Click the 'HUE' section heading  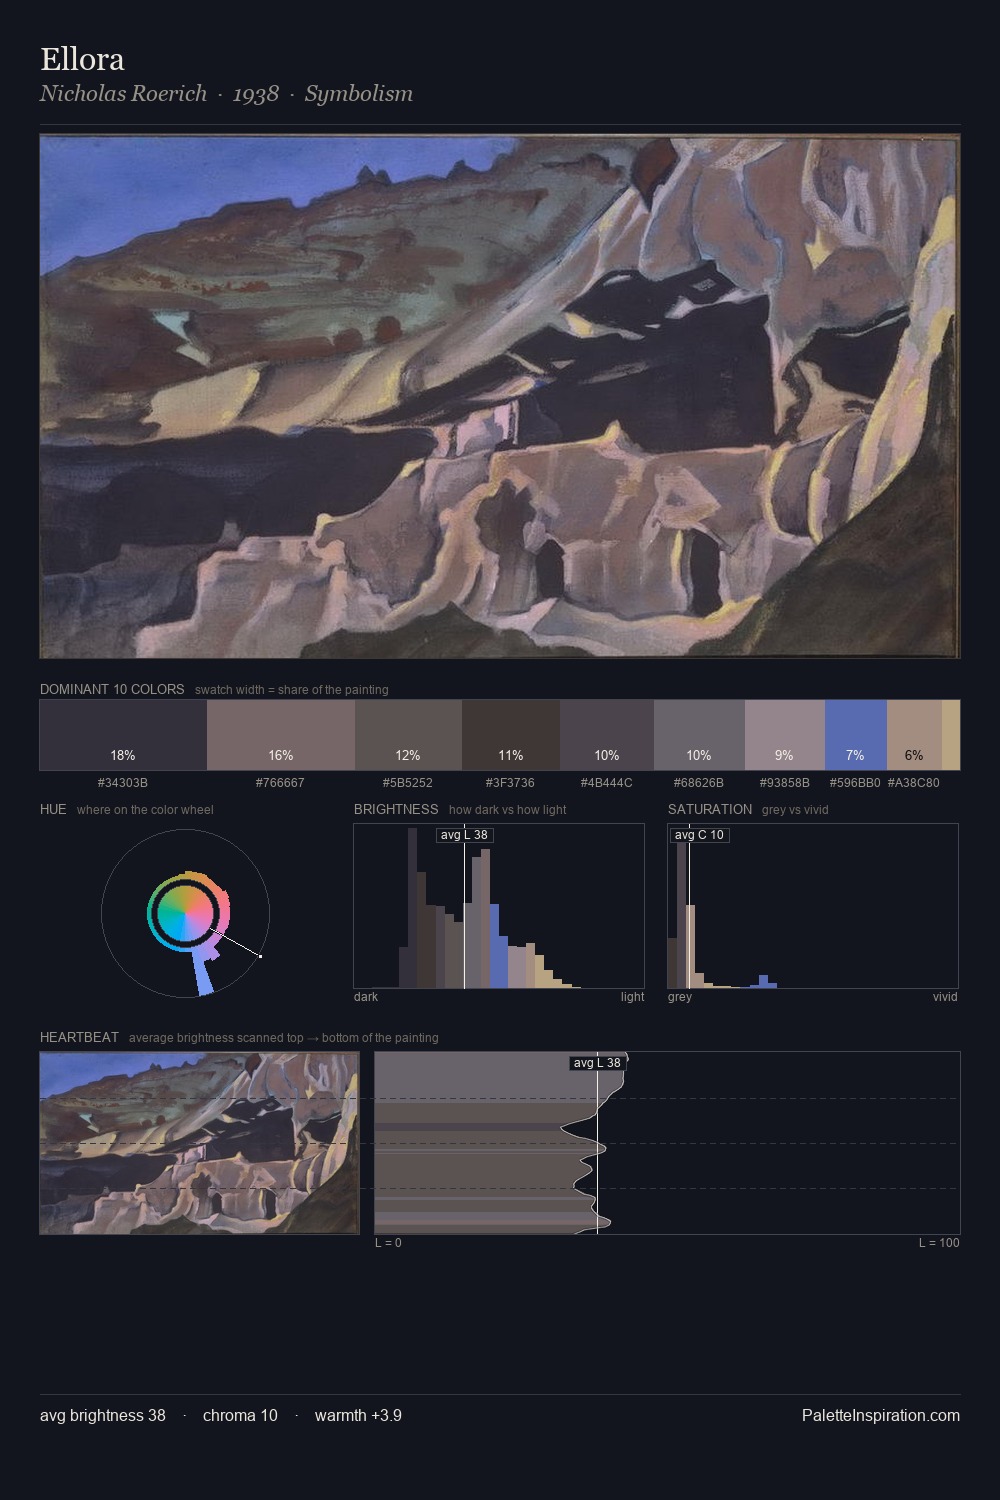53,810
